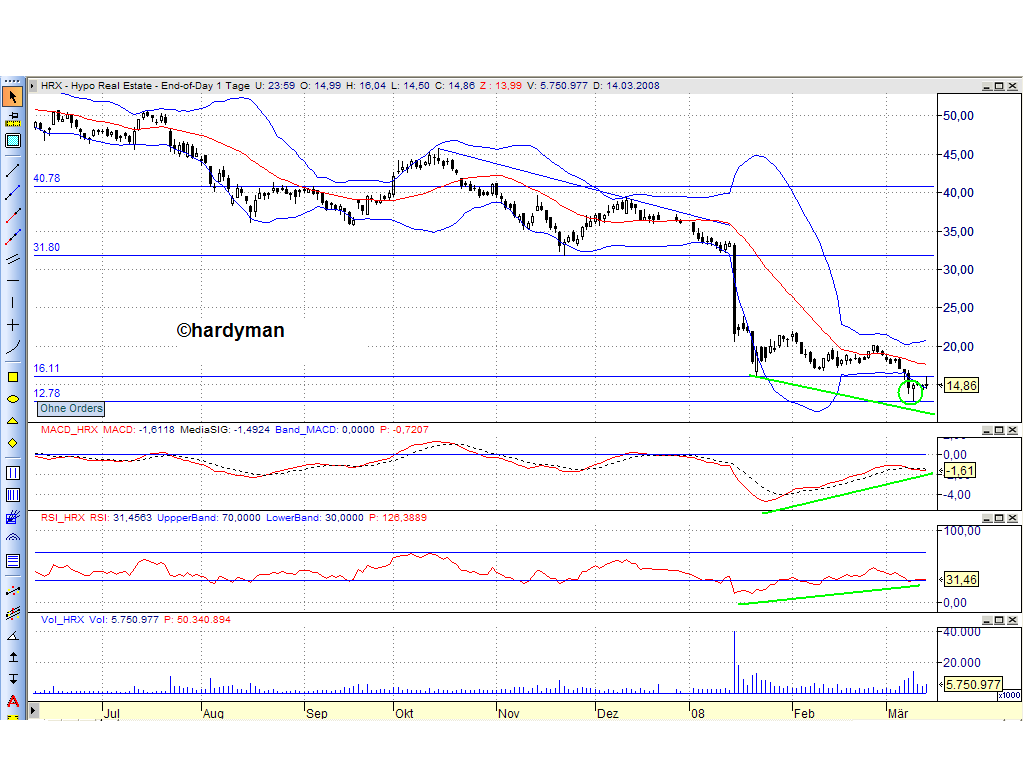Toggle the yellow diamond marker tool
1024x768 pixels.
[x=12, y=445]
